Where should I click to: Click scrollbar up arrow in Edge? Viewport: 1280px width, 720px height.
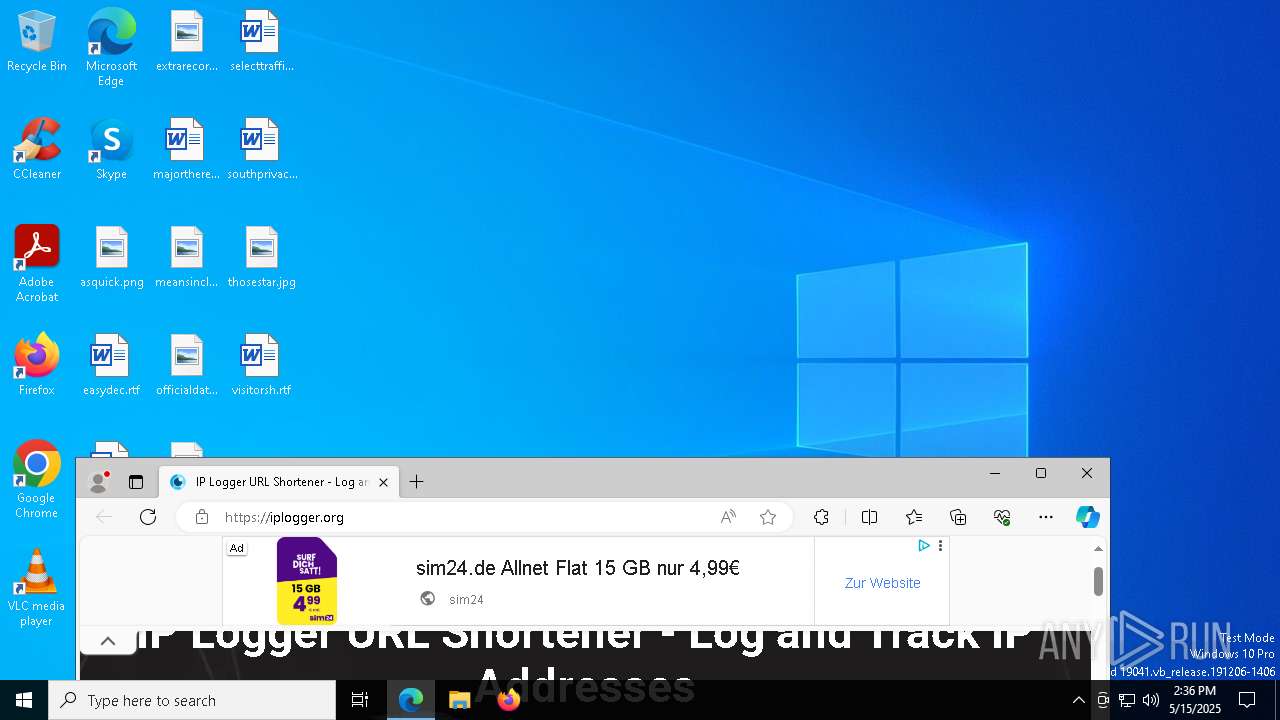(1098, 548)
